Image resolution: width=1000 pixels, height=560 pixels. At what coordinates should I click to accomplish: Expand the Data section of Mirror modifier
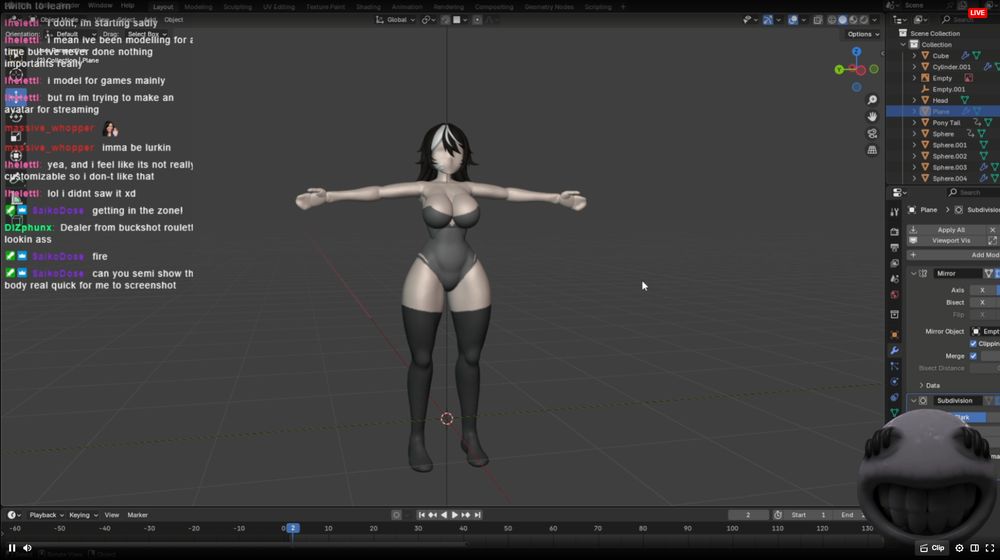(922, 385)
